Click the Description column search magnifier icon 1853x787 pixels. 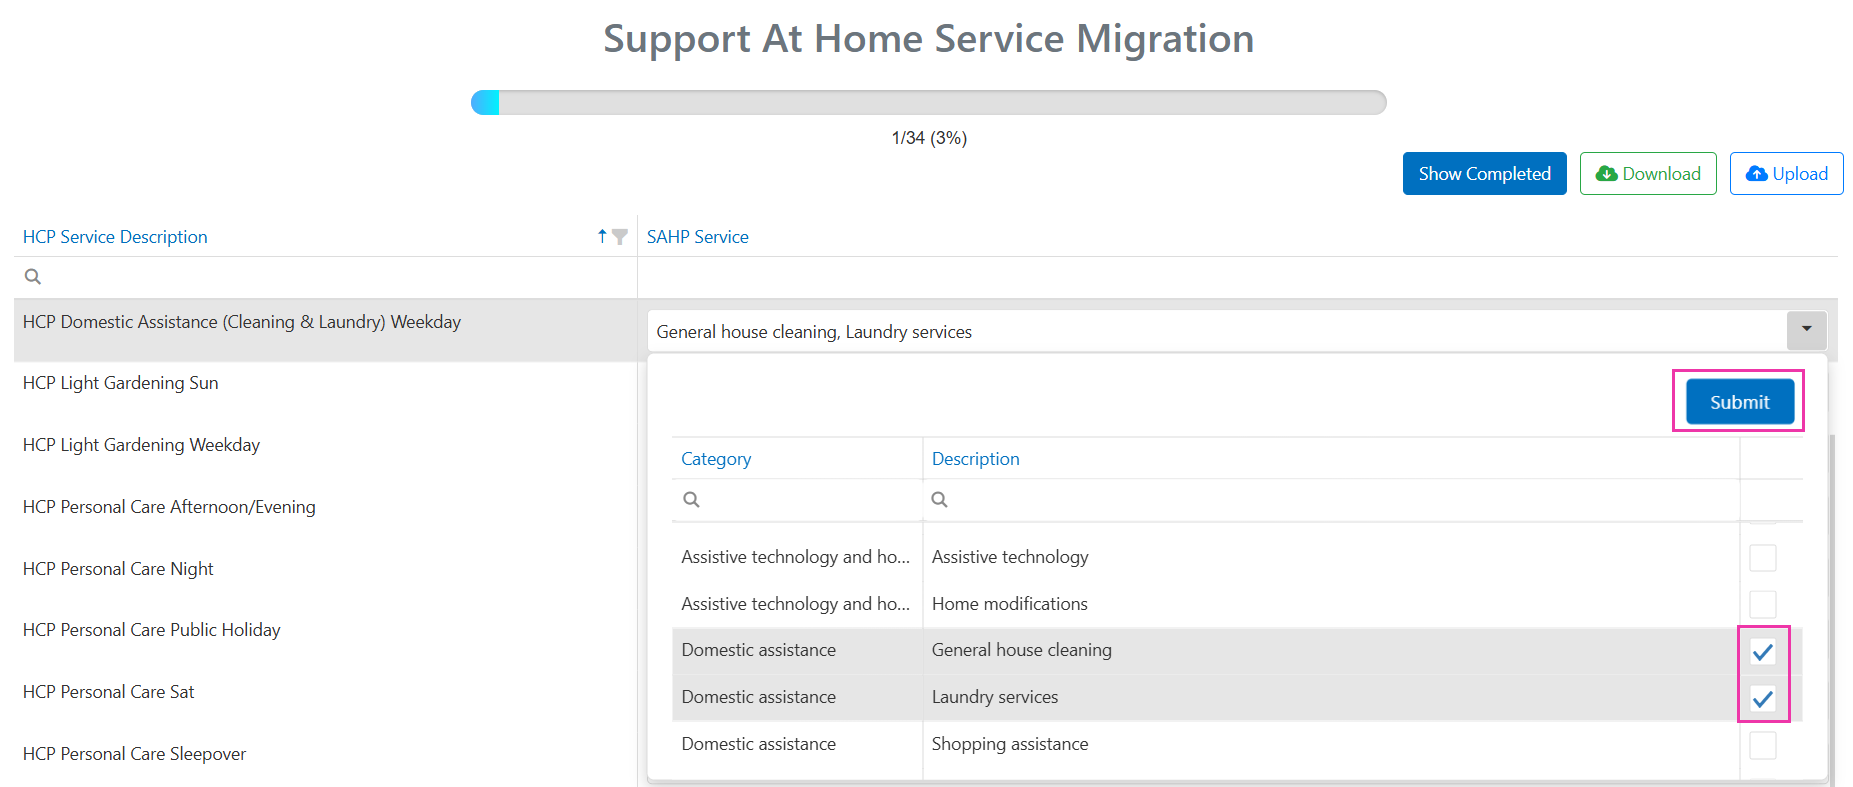(x=939, y=499)
